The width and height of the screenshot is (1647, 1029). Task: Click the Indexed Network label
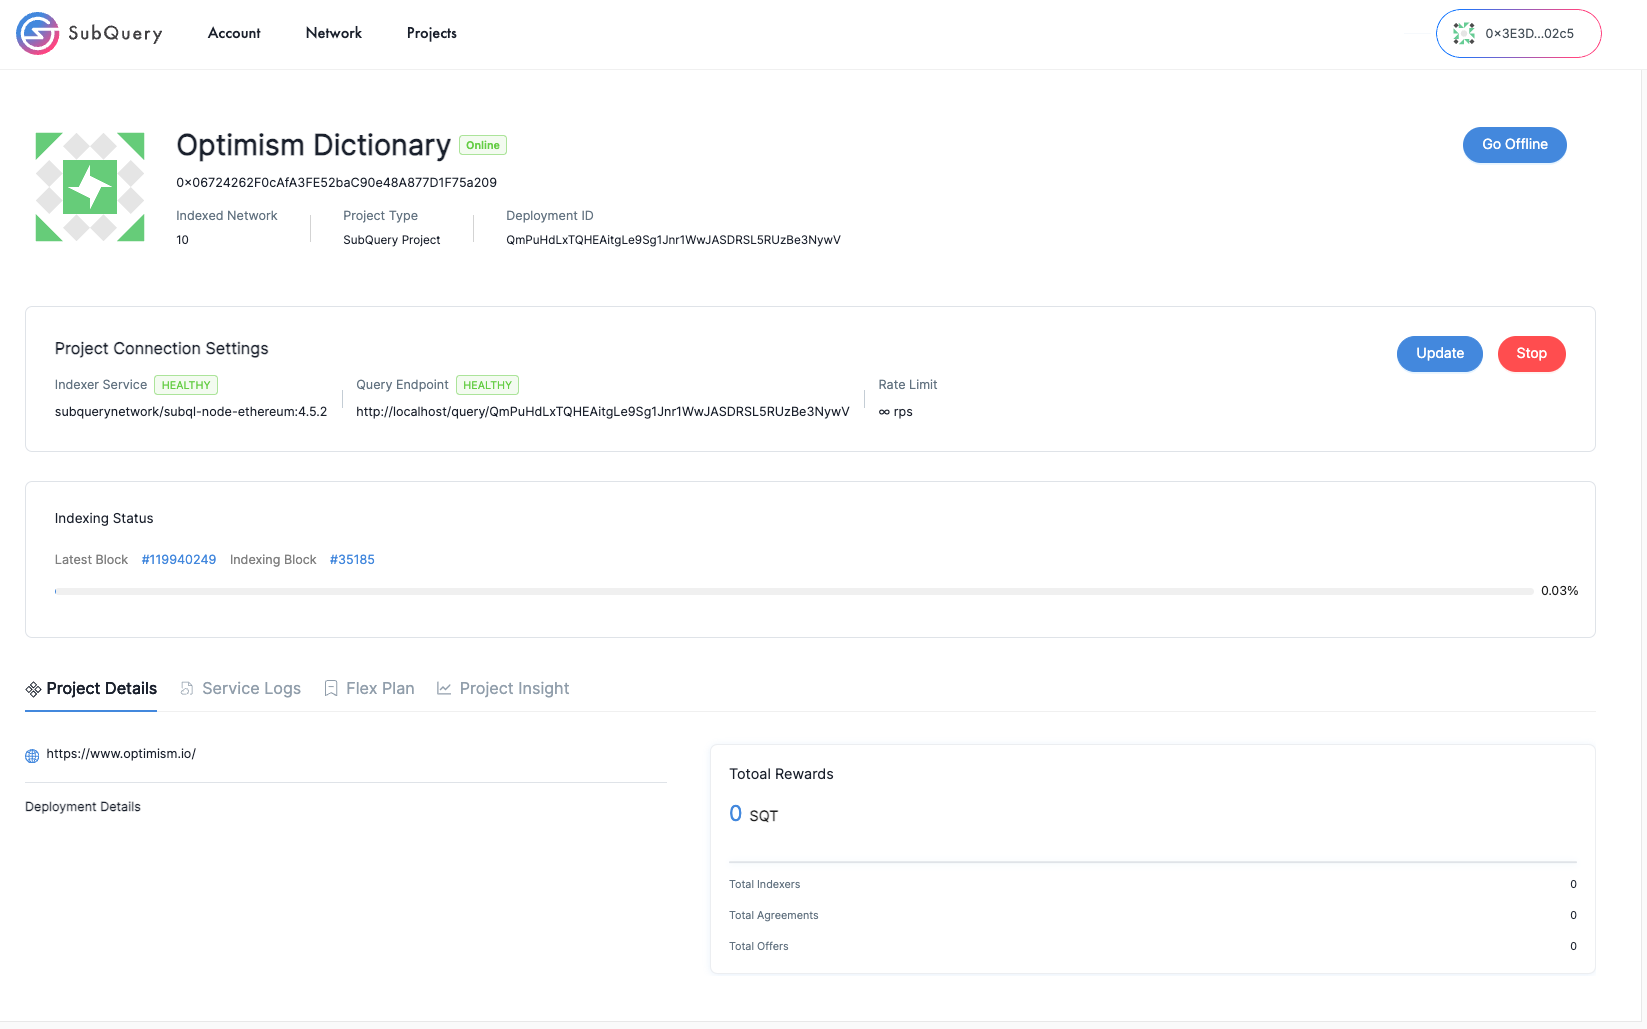click(x=227, y=216)
